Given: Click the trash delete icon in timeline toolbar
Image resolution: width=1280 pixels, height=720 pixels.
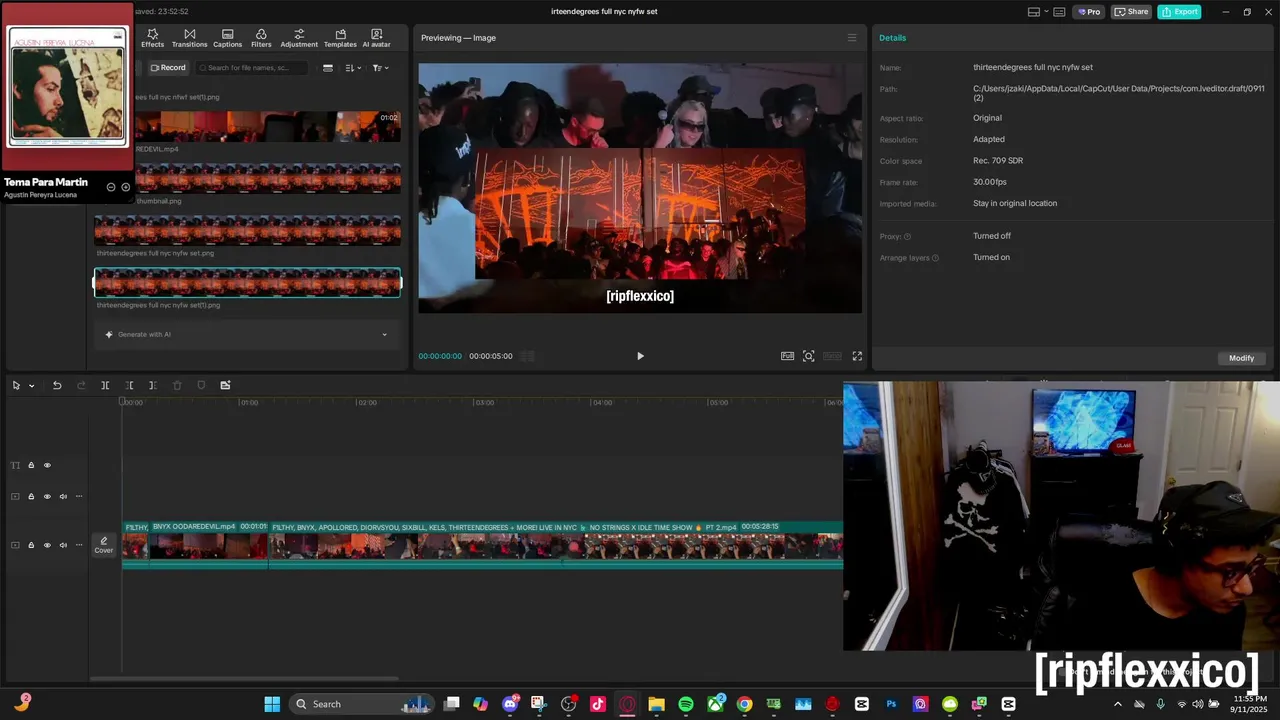Looking at the screenshot, I should point(177,385).
